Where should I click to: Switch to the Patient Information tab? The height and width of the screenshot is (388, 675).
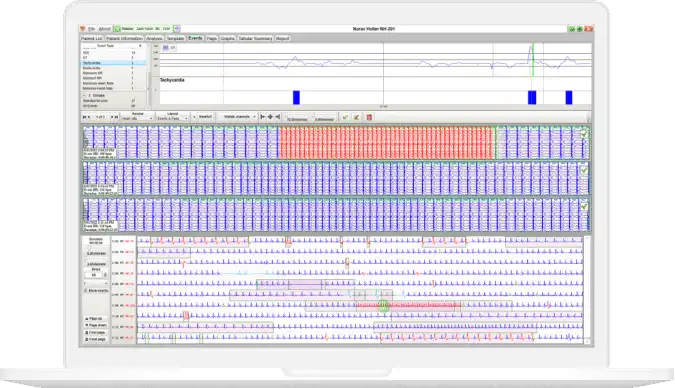pos(124,38)
